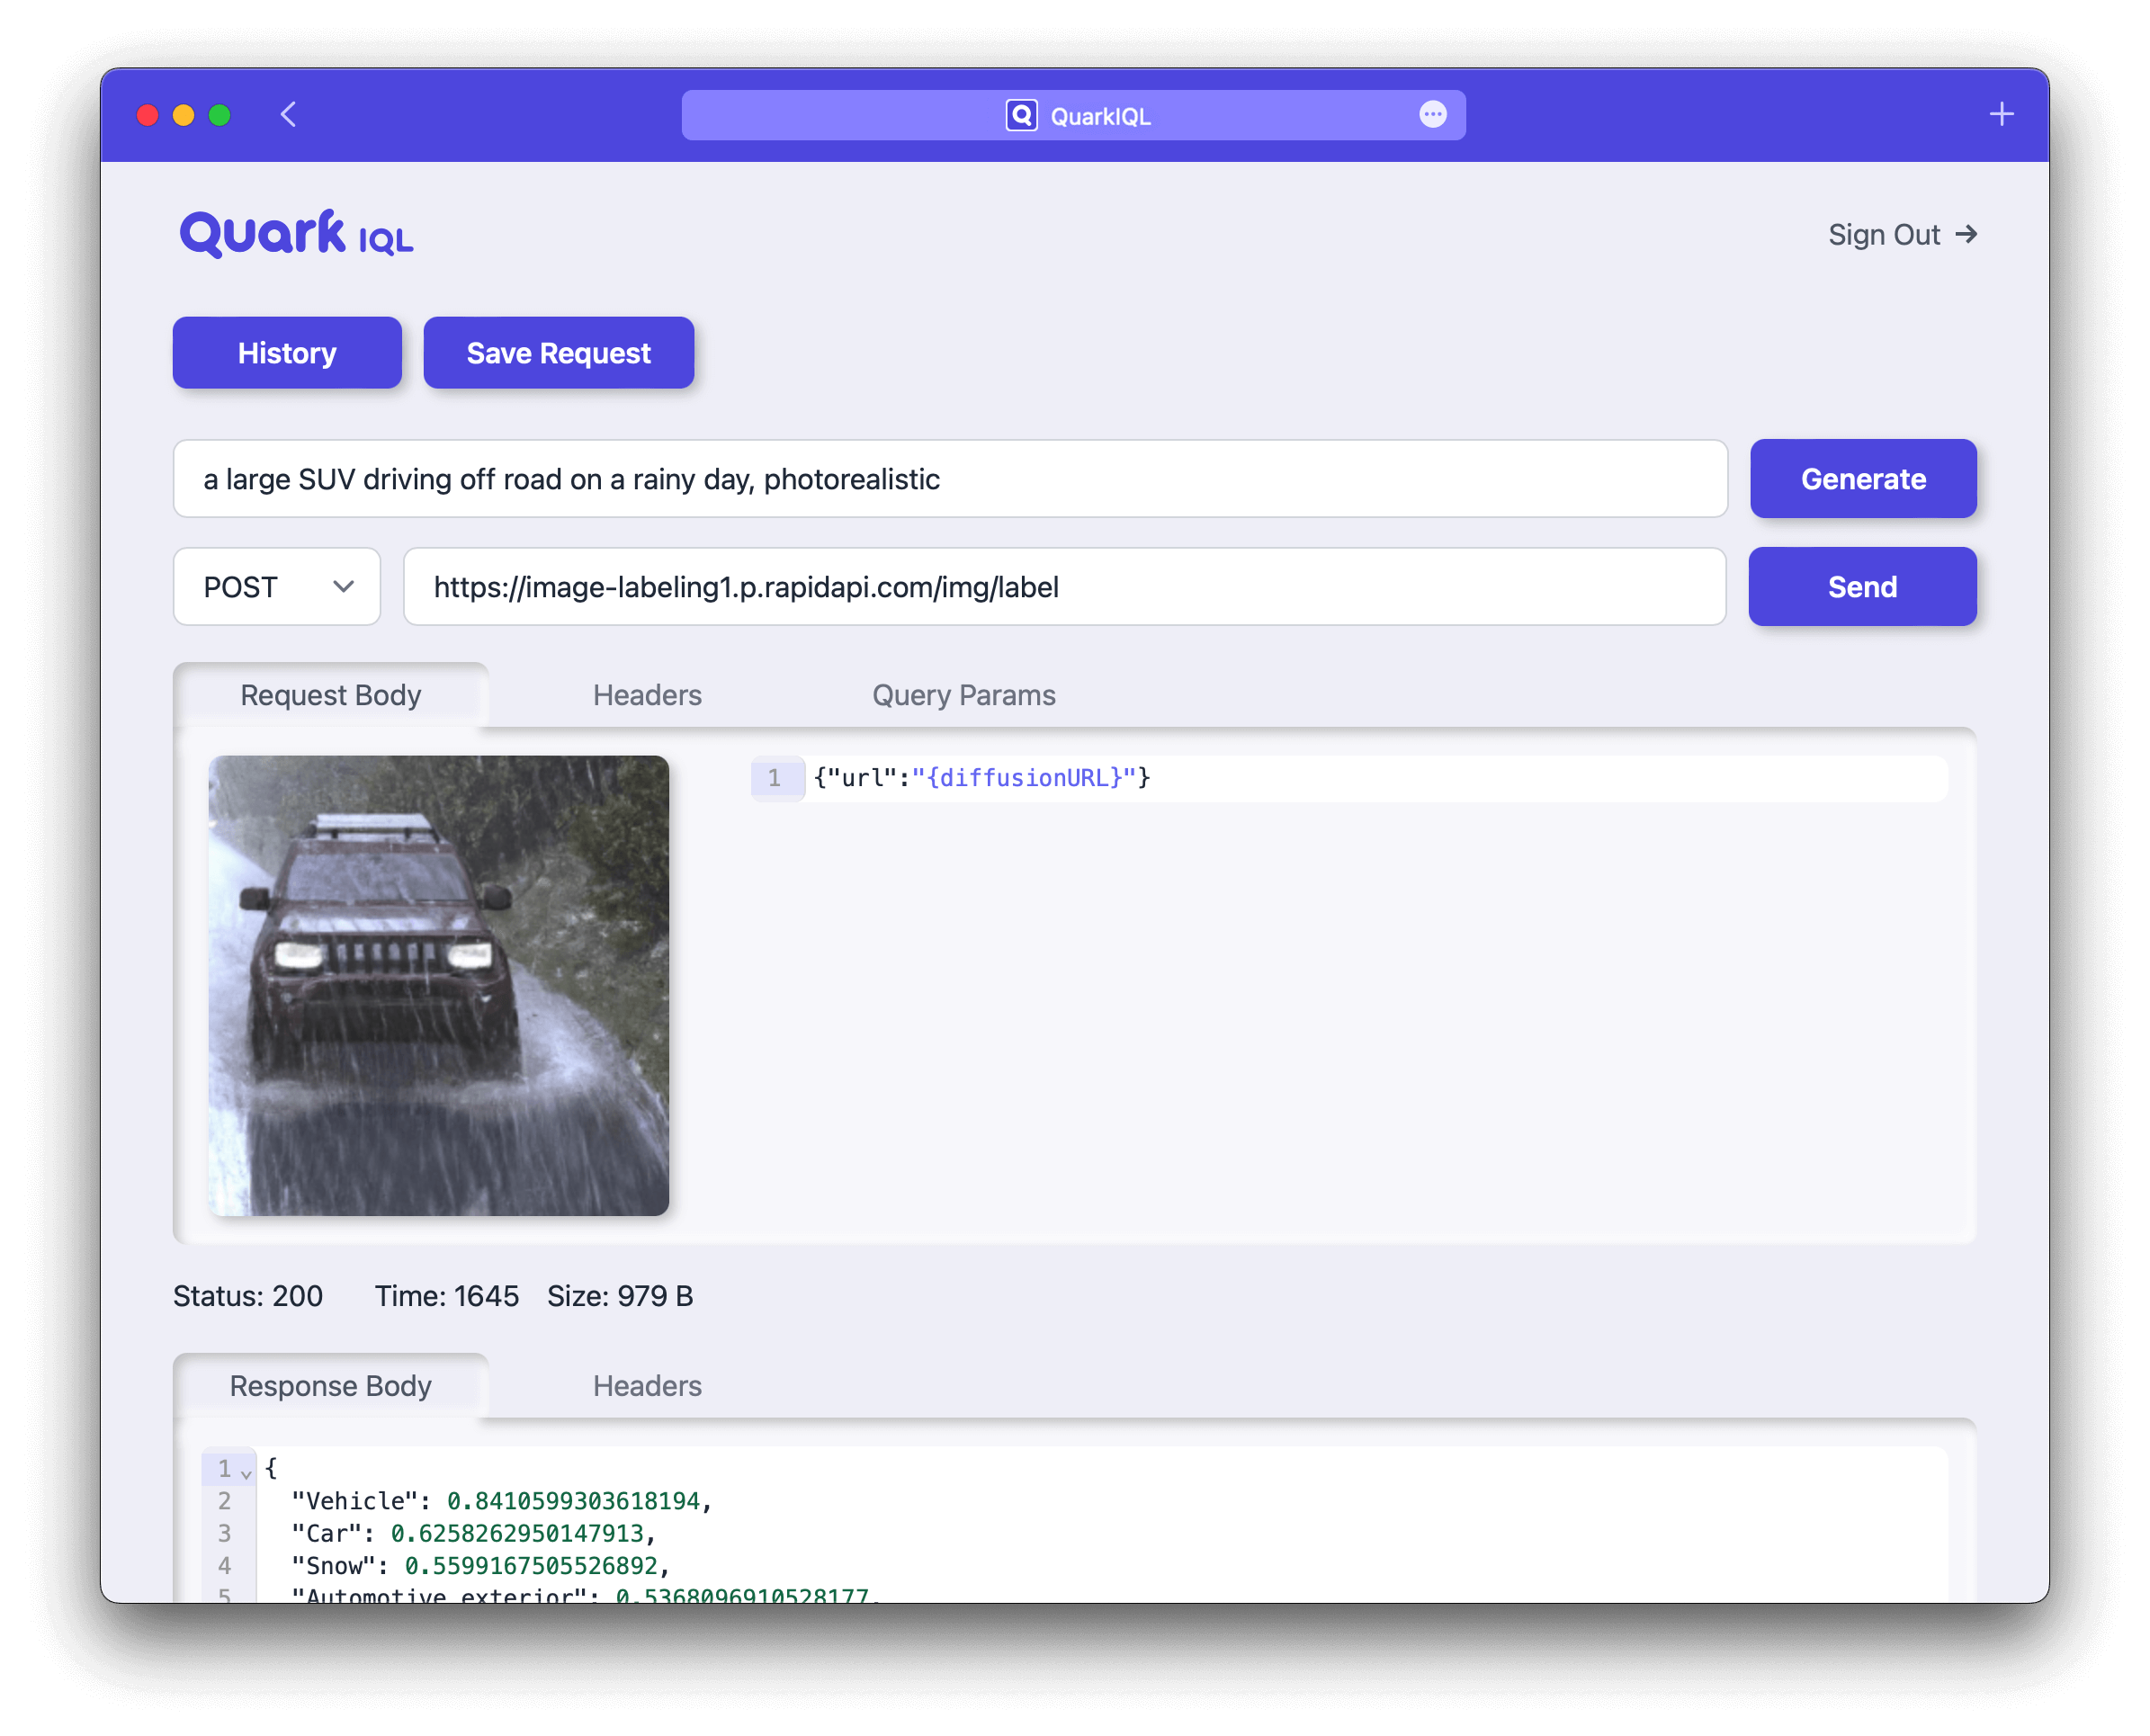The image size is (2150, 1736).
Task: Switch to the request Headers tab
Action: point(647,695)
